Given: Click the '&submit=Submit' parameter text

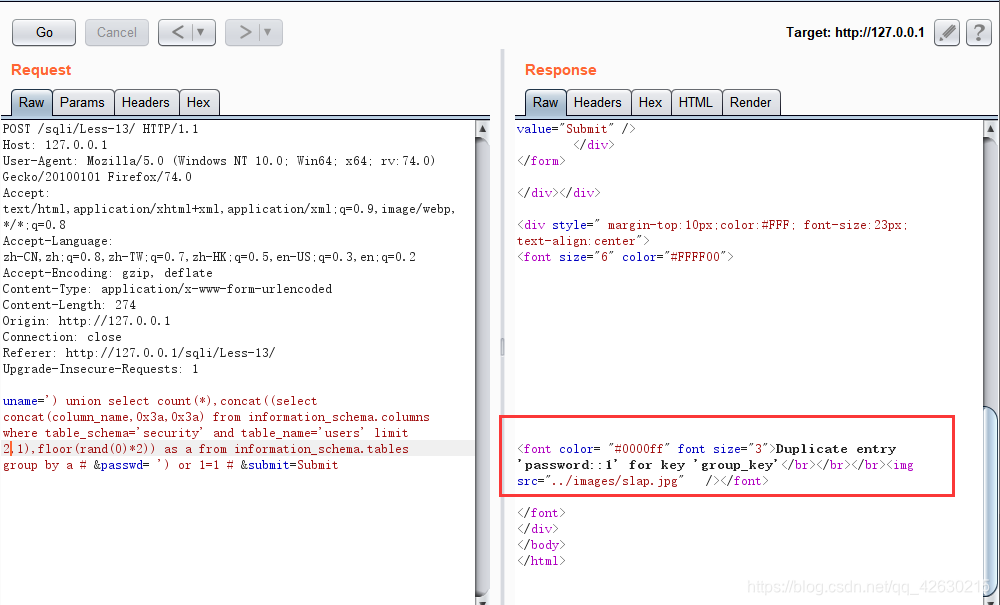Looking at the screenshot, I should [290, 465].
